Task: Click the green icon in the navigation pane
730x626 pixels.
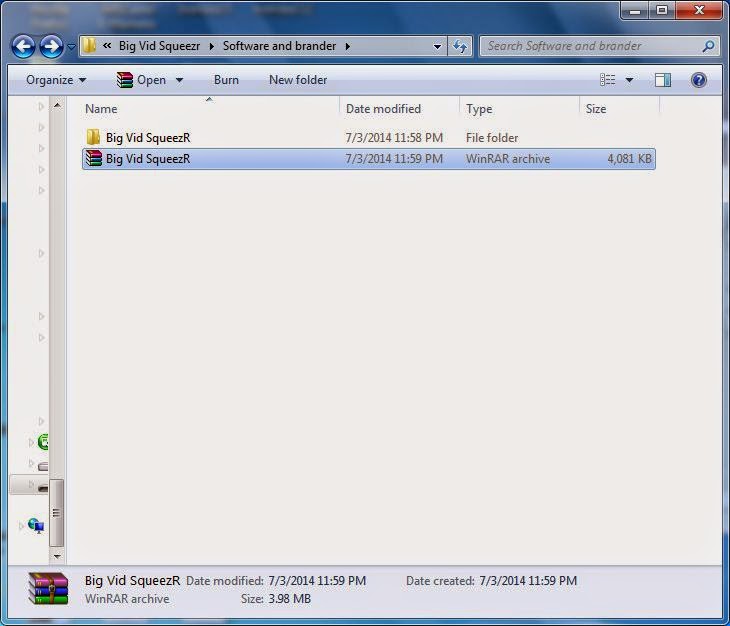Action: [x=43, y=442]
